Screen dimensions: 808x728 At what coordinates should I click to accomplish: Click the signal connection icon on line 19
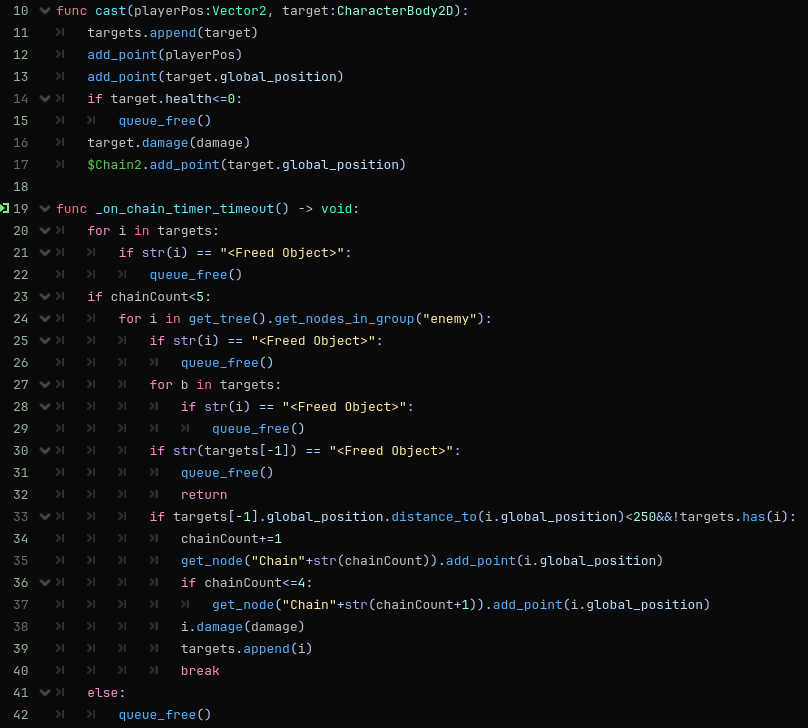click(x=5, y=209)
